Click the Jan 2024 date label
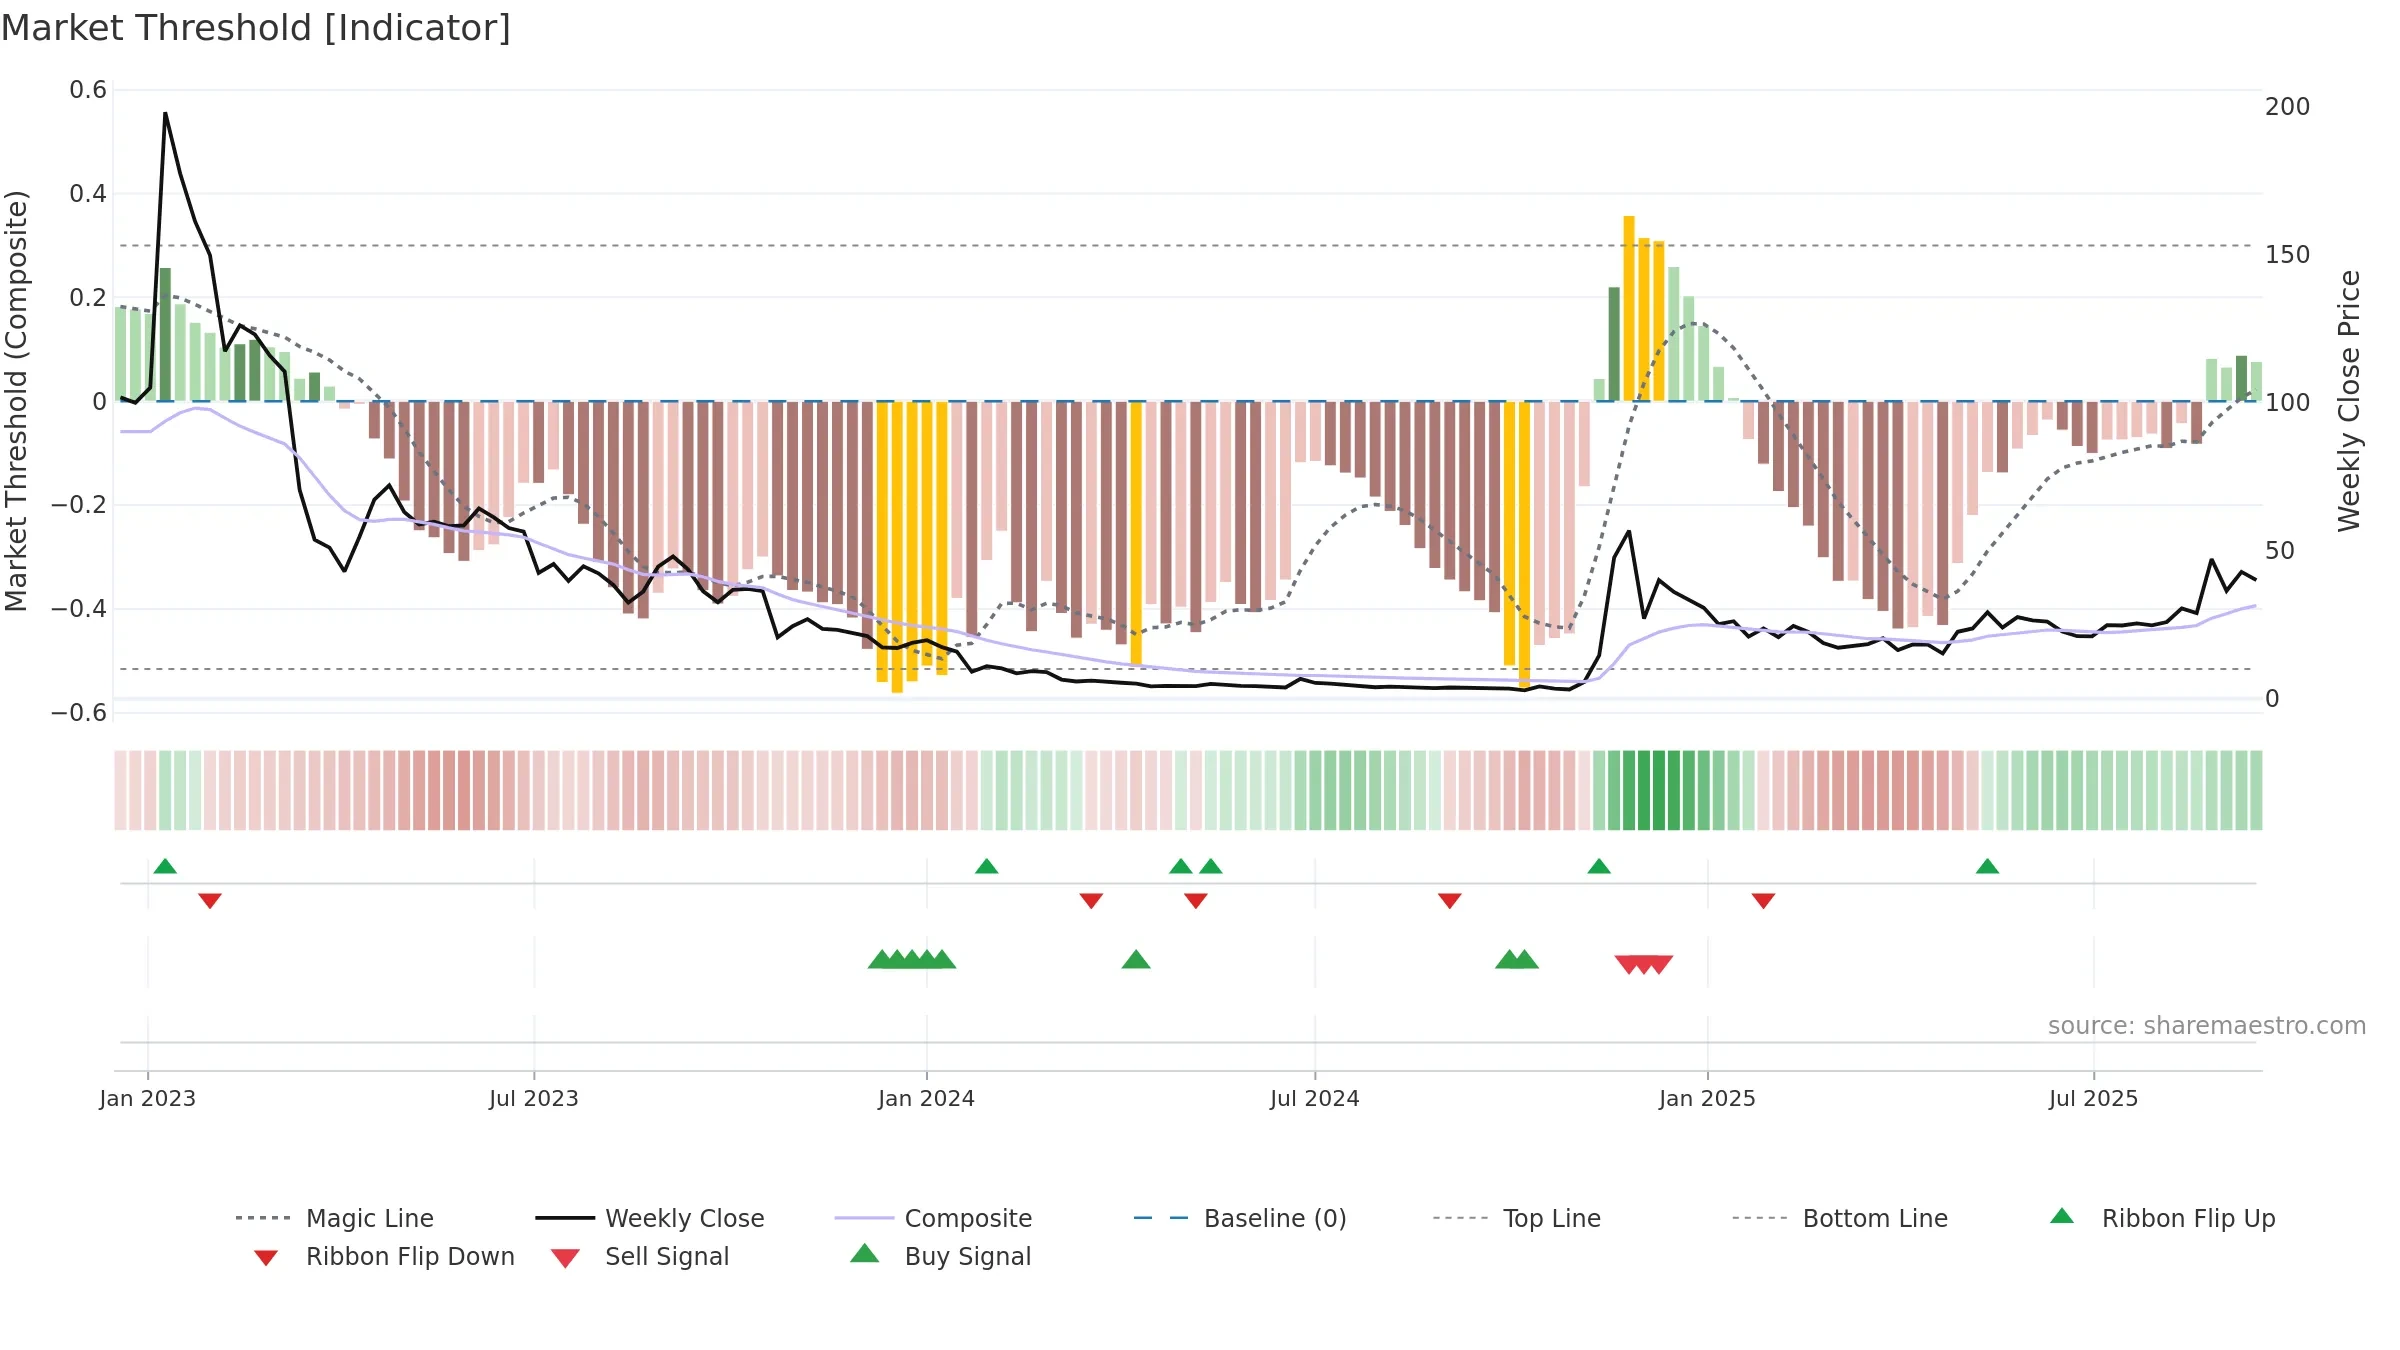 (927, 1098)
